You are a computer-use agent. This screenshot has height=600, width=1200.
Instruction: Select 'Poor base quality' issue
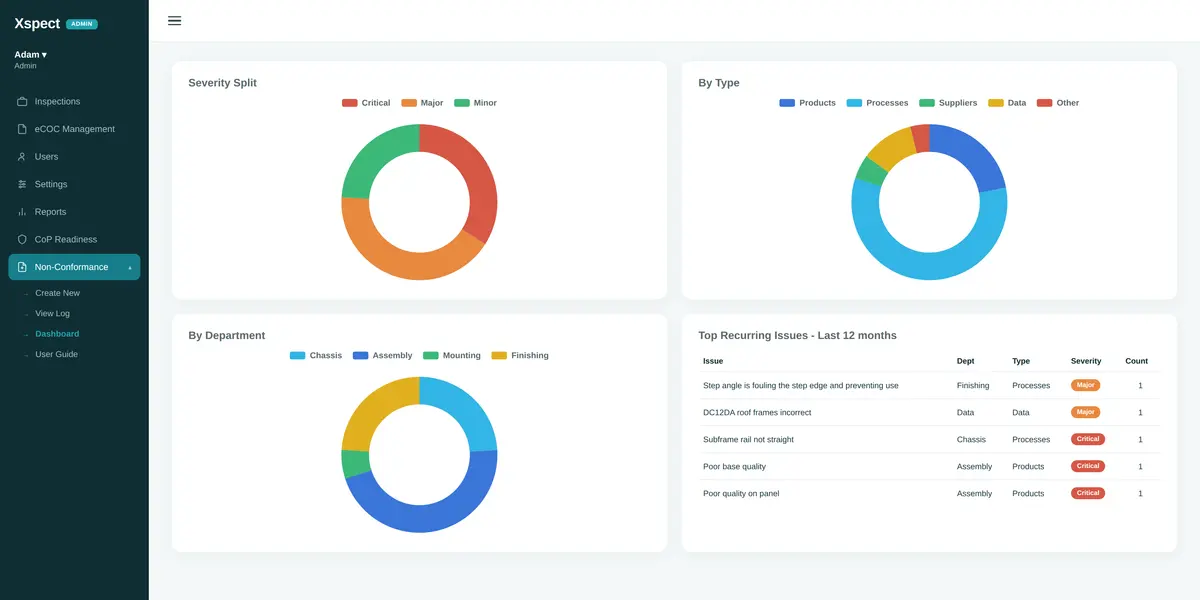pos(734,466)
